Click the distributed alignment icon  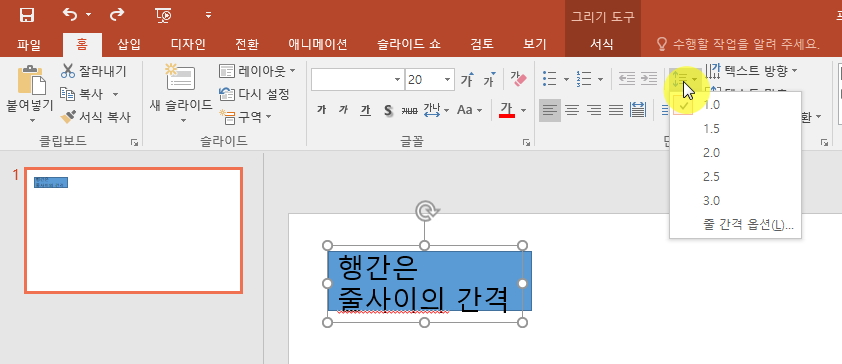point(637,111)
